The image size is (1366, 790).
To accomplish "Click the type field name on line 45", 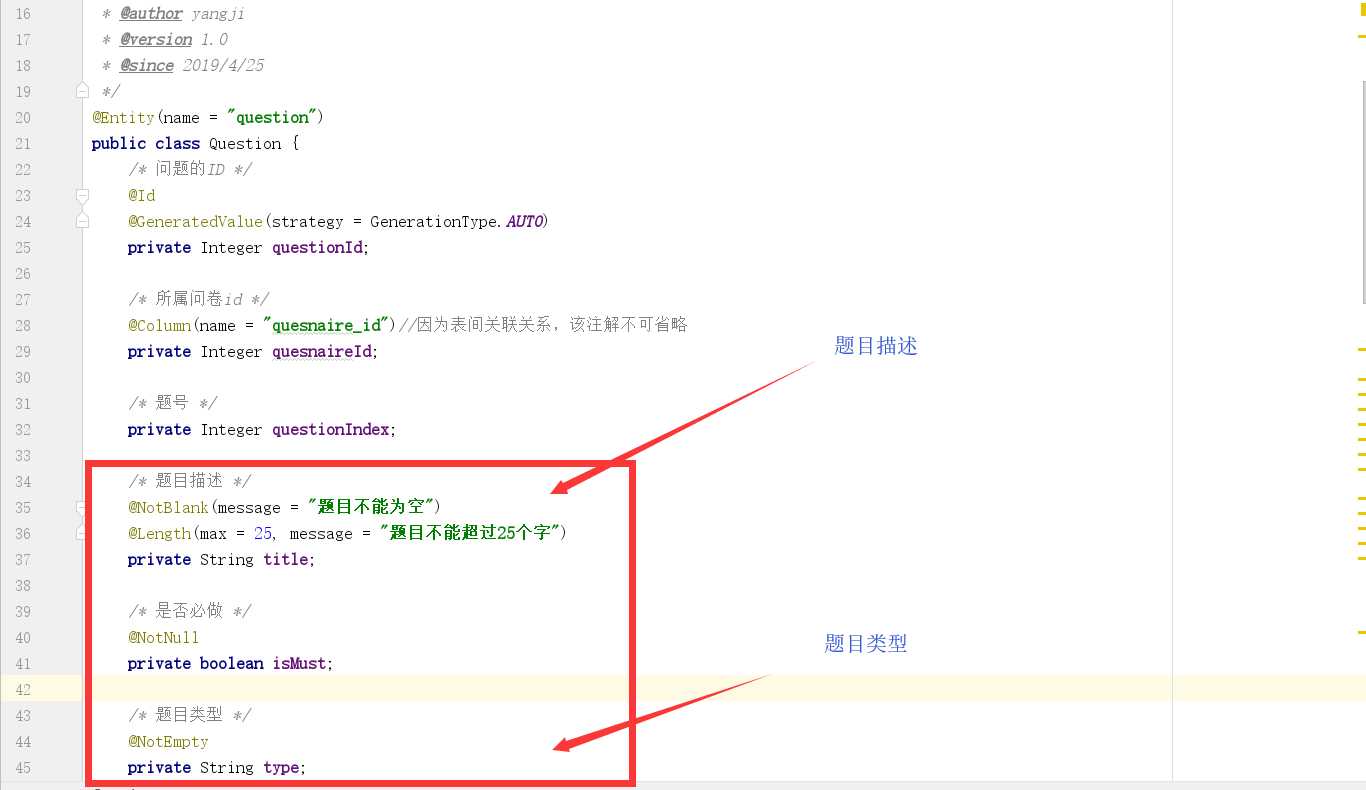I will click(x=281, y=767).
